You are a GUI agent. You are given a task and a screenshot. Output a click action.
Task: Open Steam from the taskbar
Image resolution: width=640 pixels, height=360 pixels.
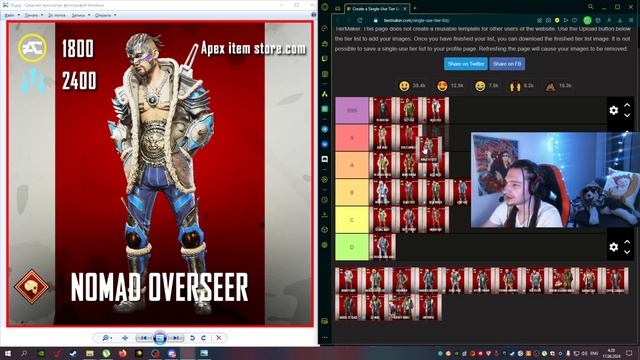[x=73, y=353]
